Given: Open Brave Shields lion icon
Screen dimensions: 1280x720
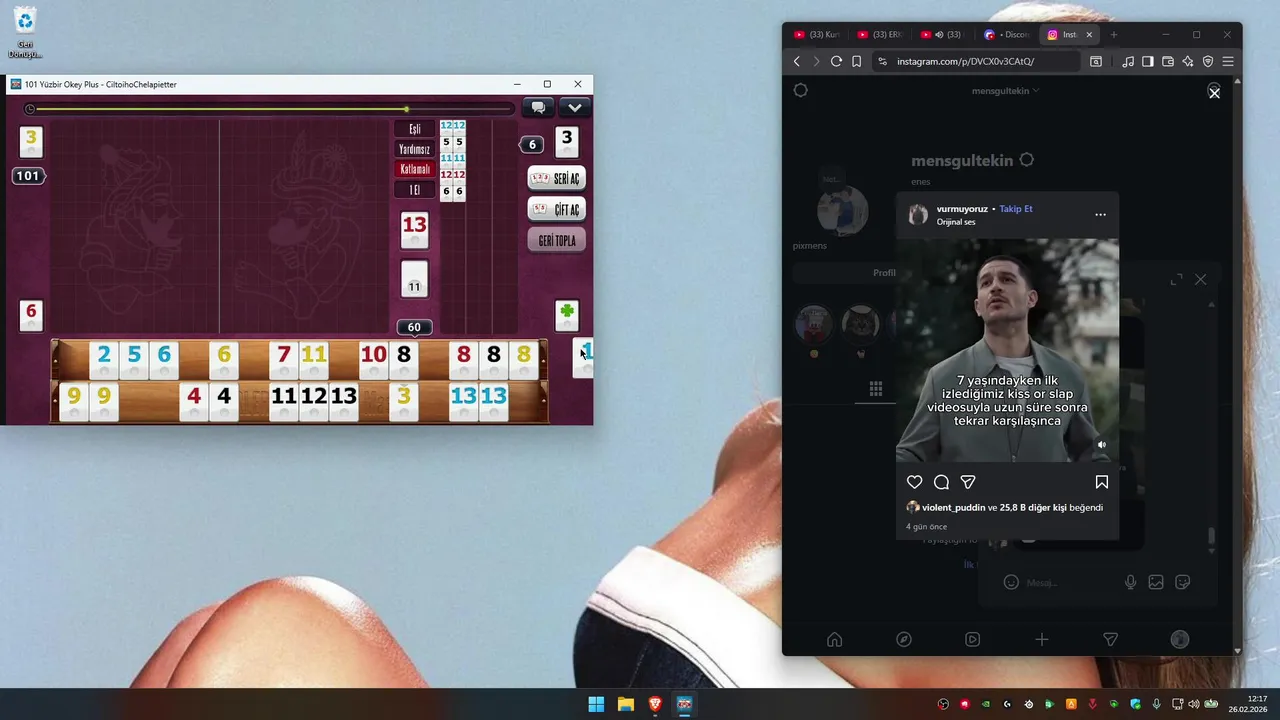Looking at the screenshot, I should point(1208,61).
